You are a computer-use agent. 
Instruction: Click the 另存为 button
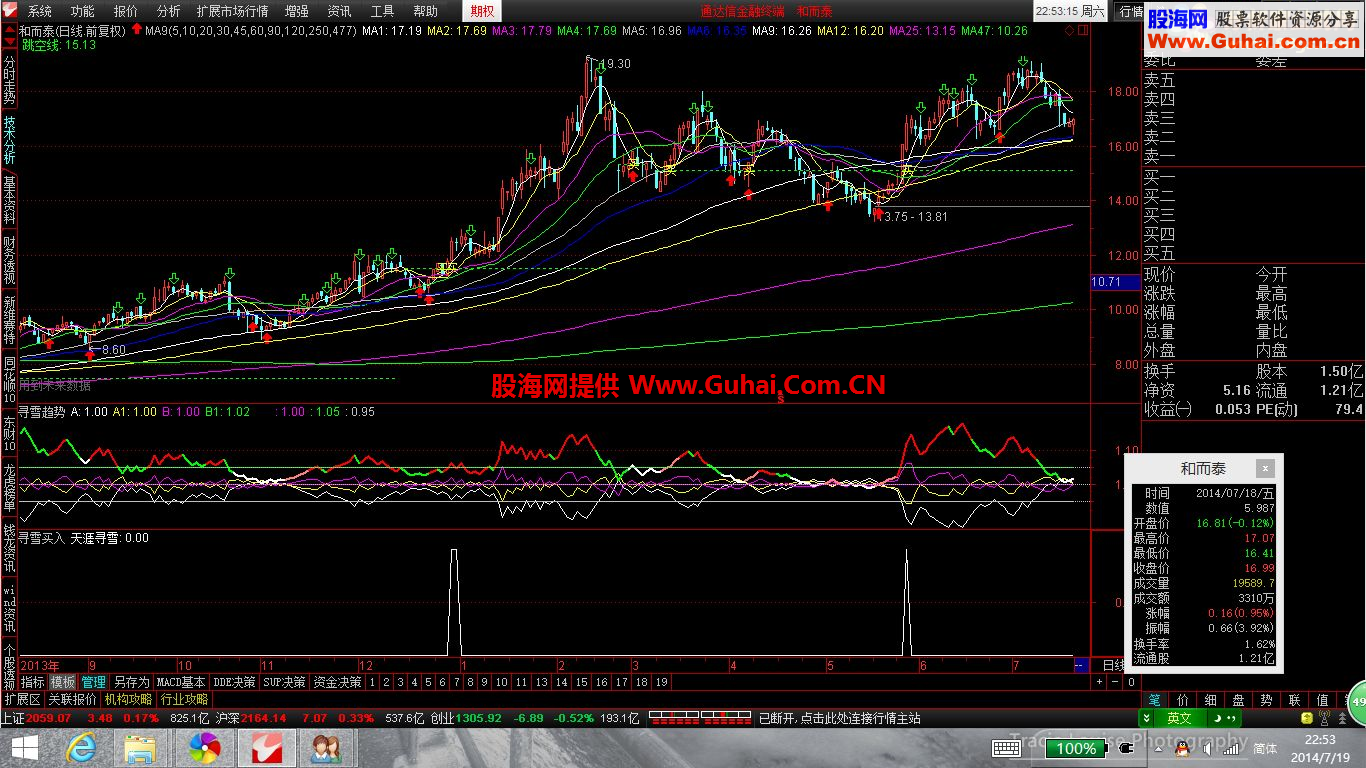[131, 682]
